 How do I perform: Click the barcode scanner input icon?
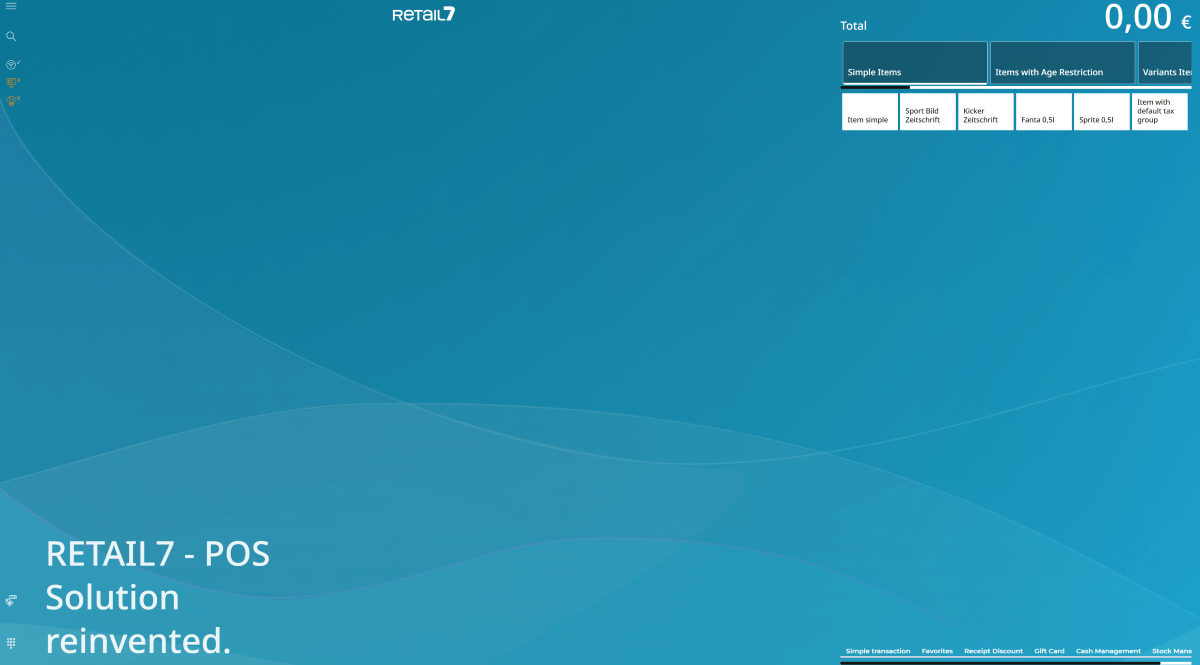pos(11,601)
